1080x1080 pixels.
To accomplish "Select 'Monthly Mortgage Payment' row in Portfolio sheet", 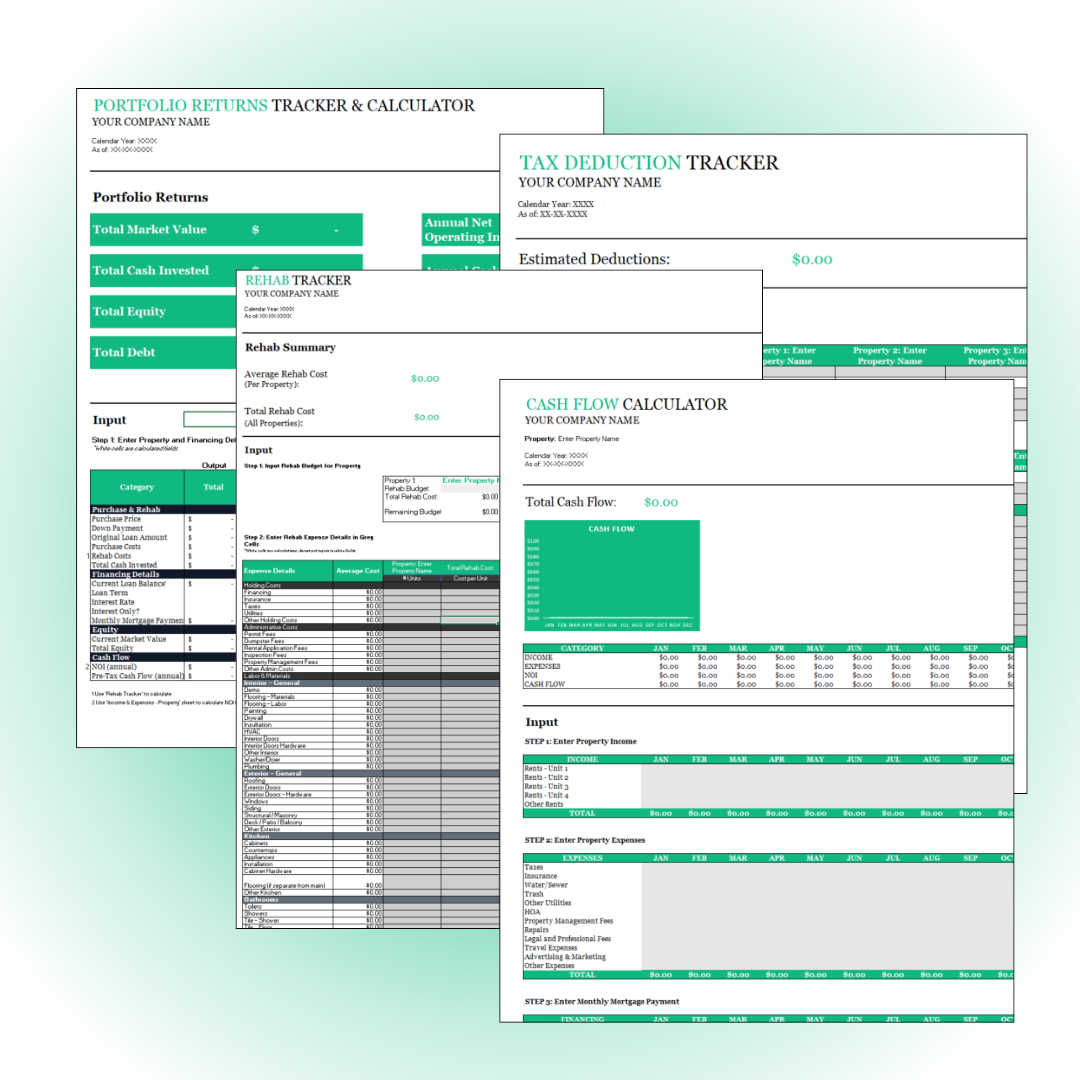I will (x=163, y=621).
